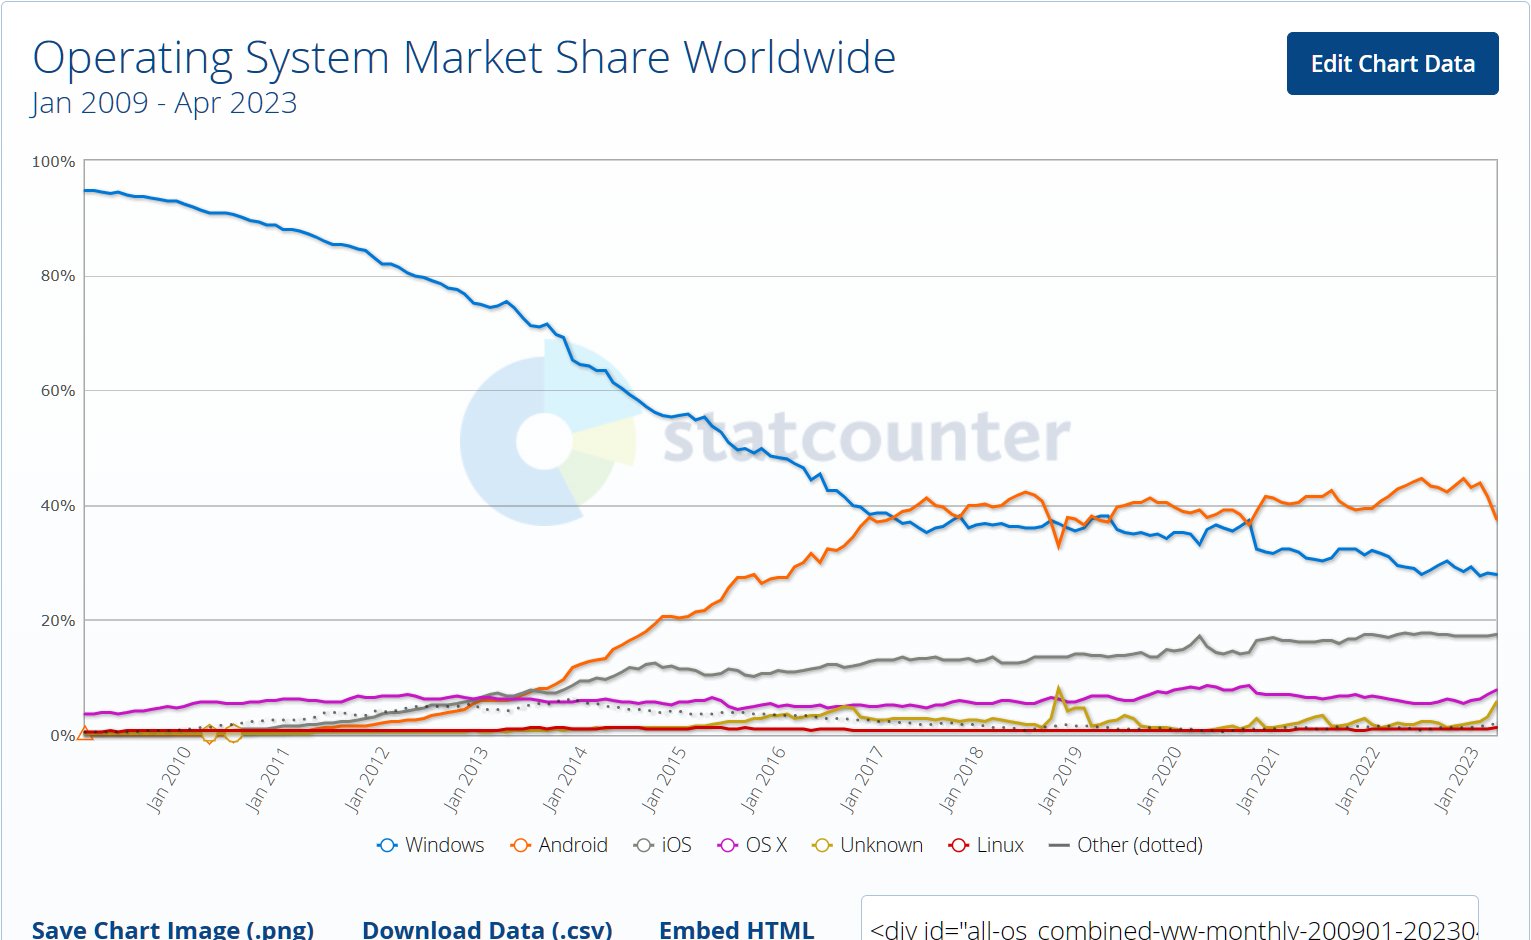Click the iOS legend marker icon
The height and width of the screenshot is (940, 1531).
[x=644, y=845]
